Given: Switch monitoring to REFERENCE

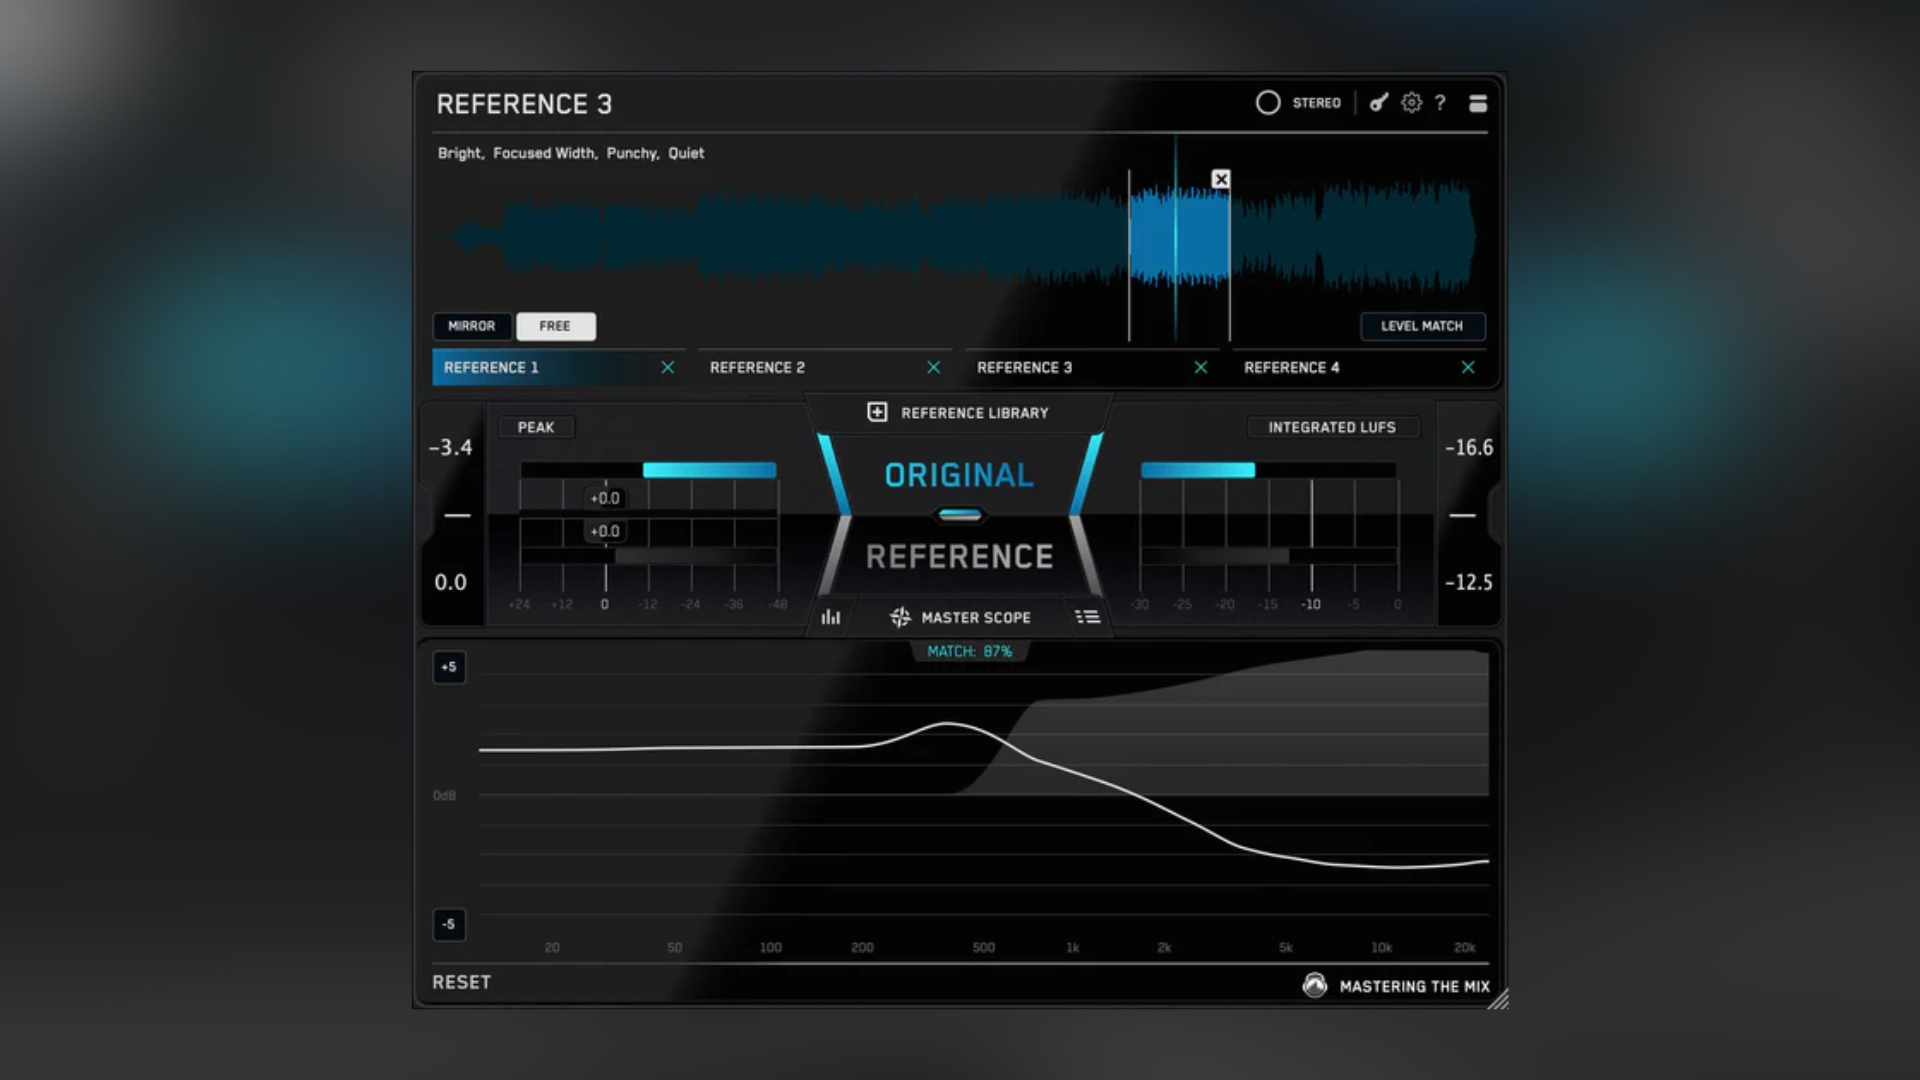Looking at the screenshot, I should point(959,556).
